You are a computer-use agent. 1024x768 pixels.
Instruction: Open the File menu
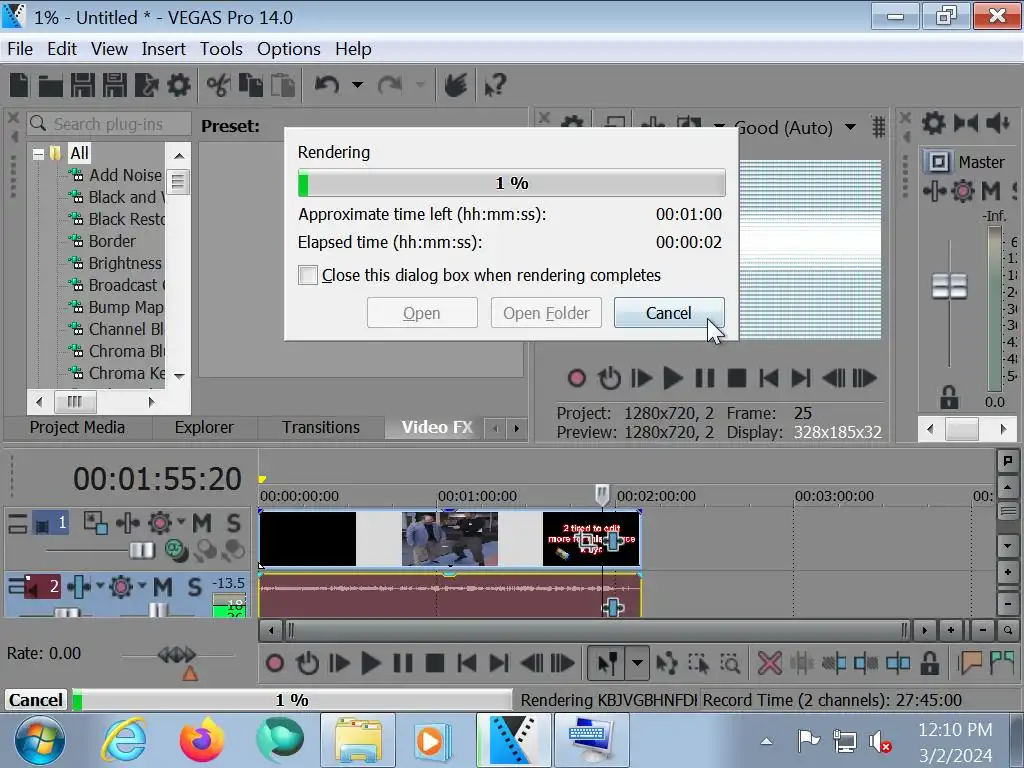click(x=20, y=49)
